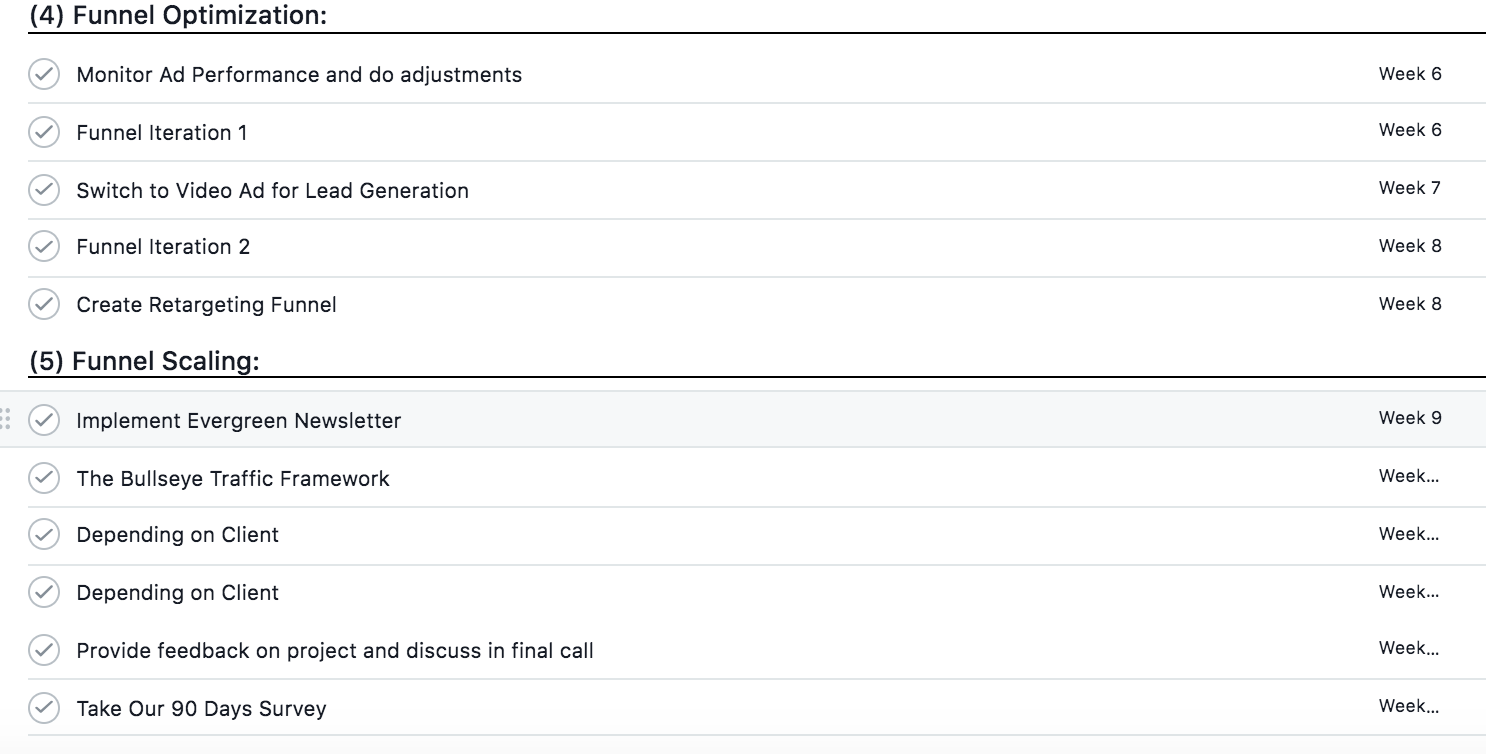
Task: Mark 'Provide feedback on project' task complete
Action: [x=44, y=650]
